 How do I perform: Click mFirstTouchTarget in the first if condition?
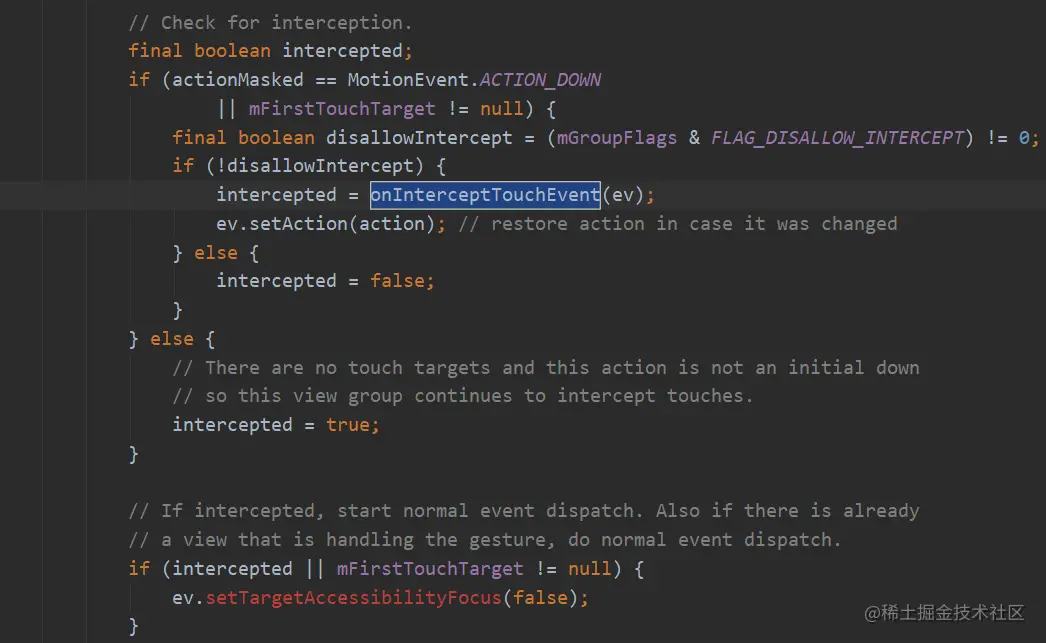click(x=342, y=109)
